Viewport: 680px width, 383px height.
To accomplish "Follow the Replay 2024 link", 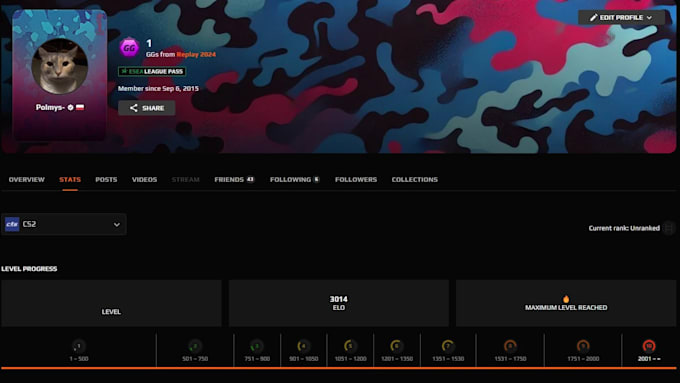I will 196,55.
